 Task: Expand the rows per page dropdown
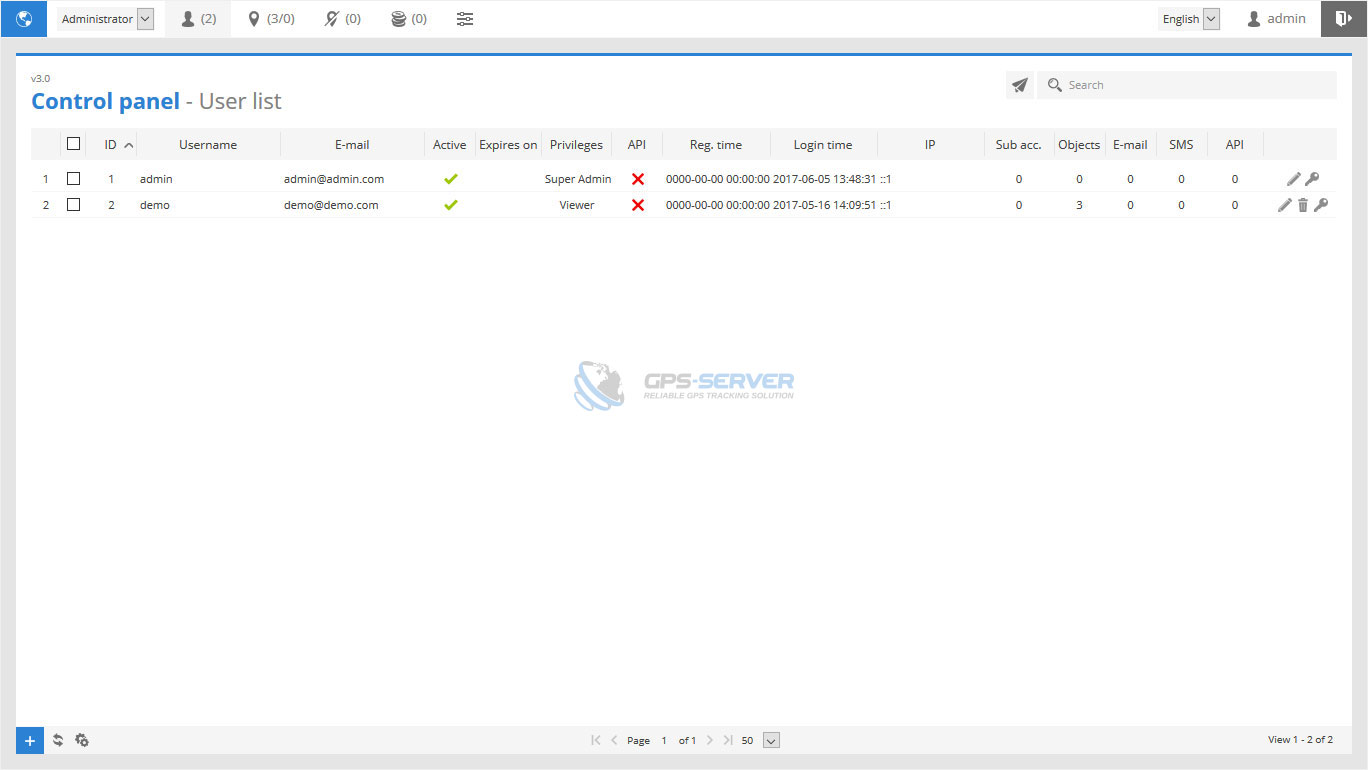(x=770, y=741)
